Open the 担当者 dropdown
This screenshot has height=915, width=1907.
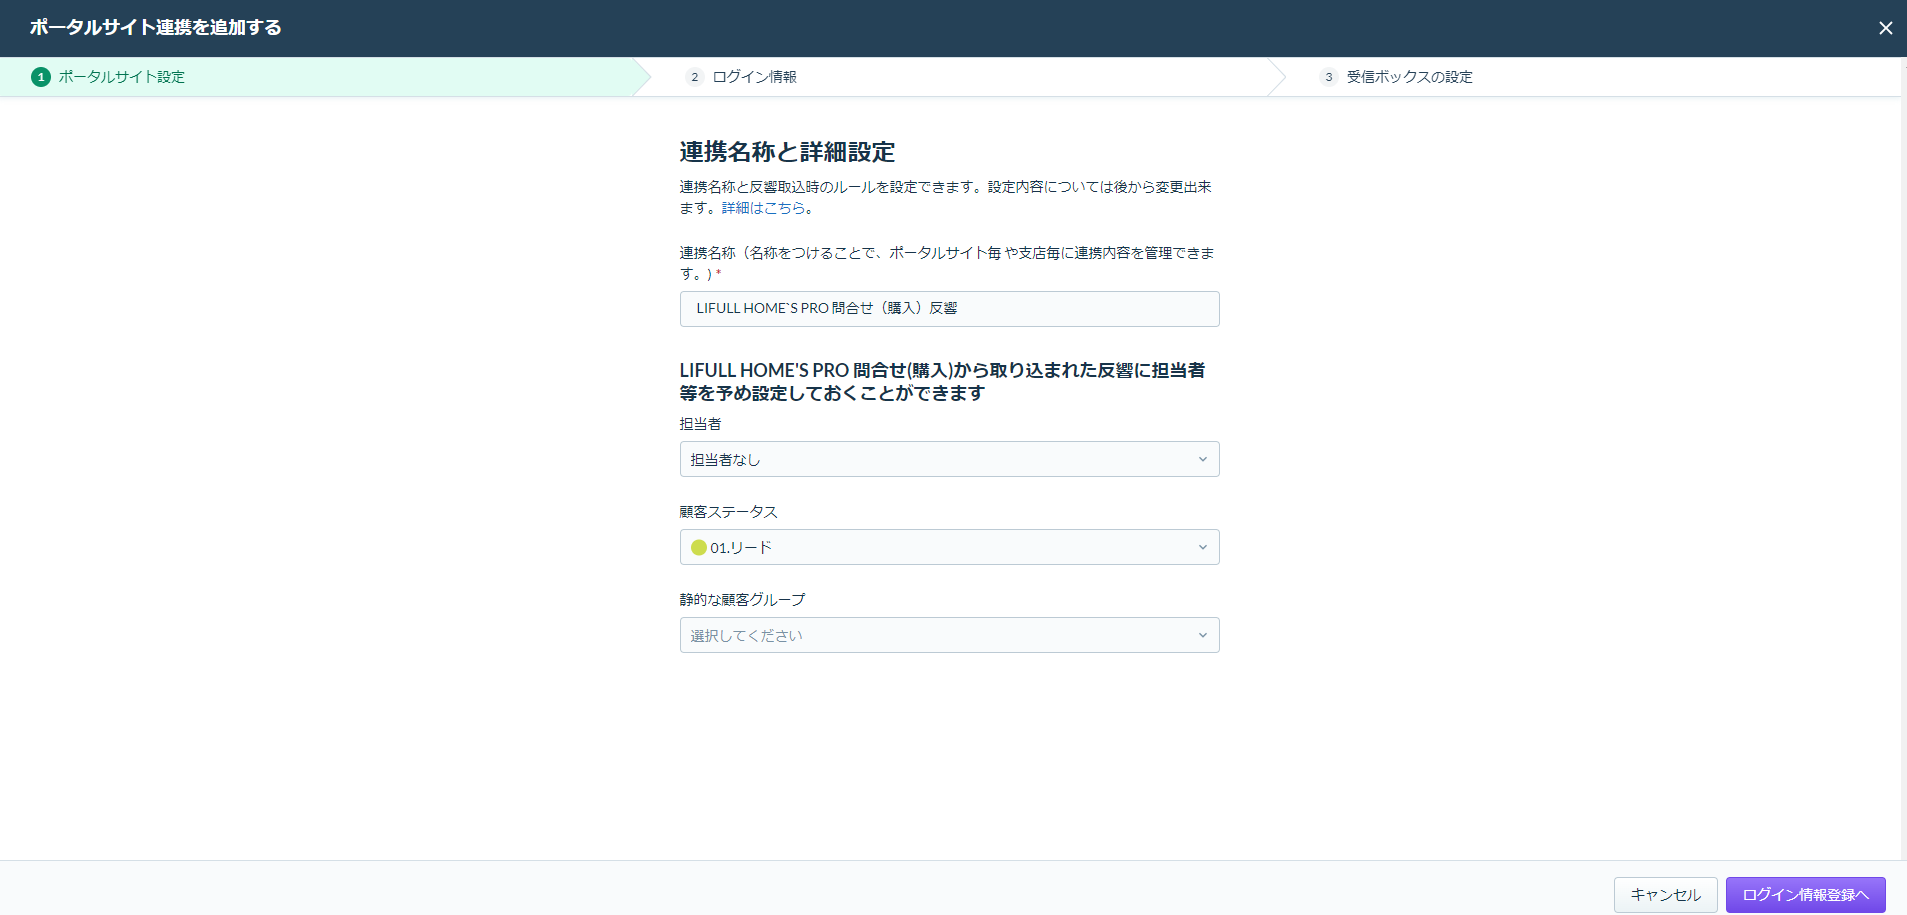949,459
